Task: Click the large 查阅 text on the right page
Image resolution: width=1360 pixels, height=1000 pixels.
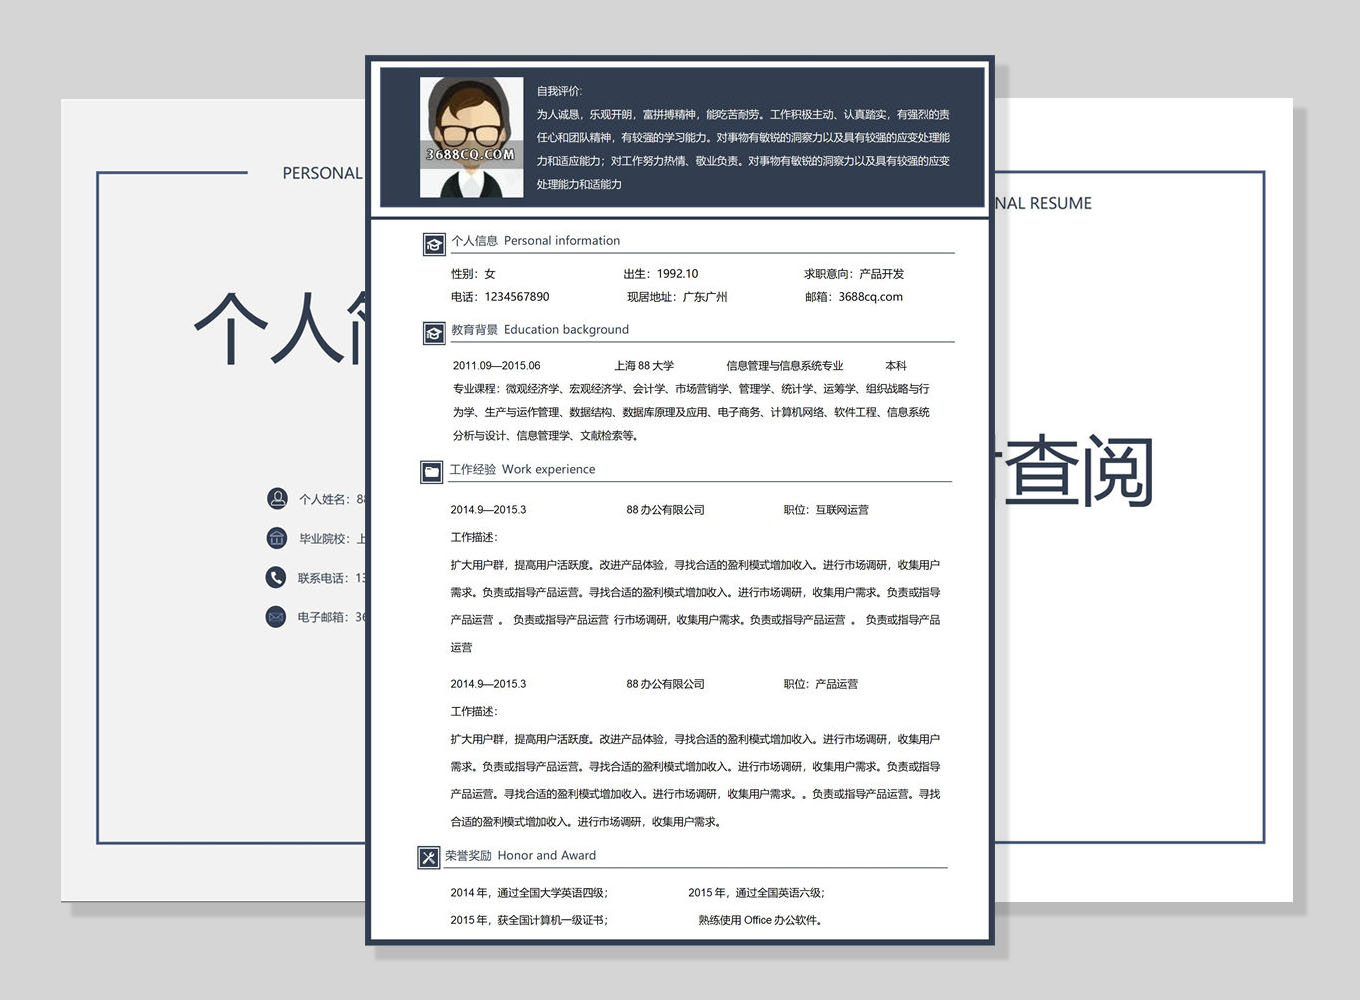Action: point(1078,471)
